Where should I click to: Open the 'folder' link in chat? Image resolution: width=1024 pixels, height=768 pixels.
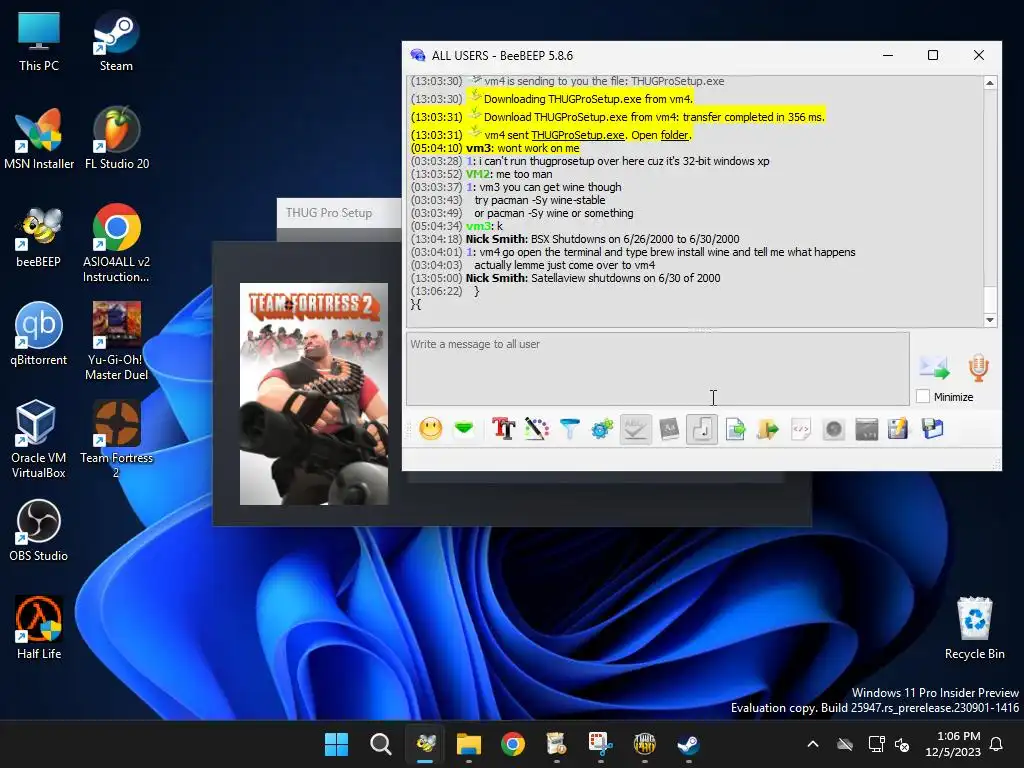675,135
